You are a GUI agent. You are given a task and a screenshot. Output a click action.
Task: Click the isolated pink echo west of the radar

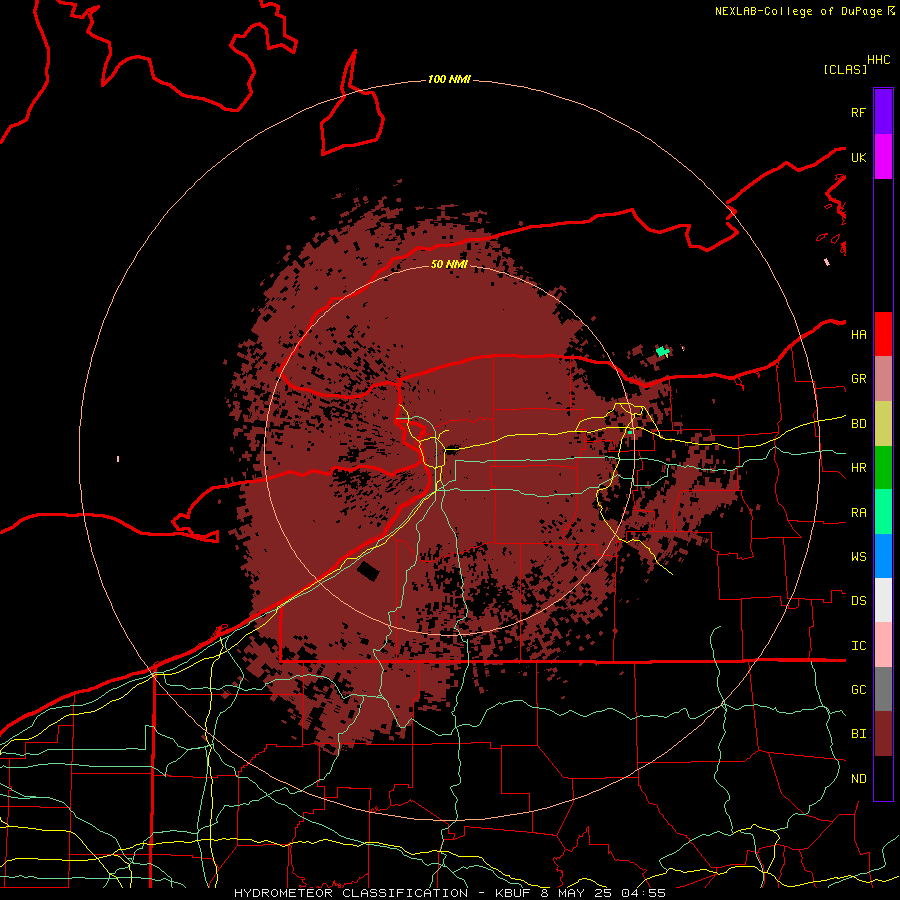point(118,459)
